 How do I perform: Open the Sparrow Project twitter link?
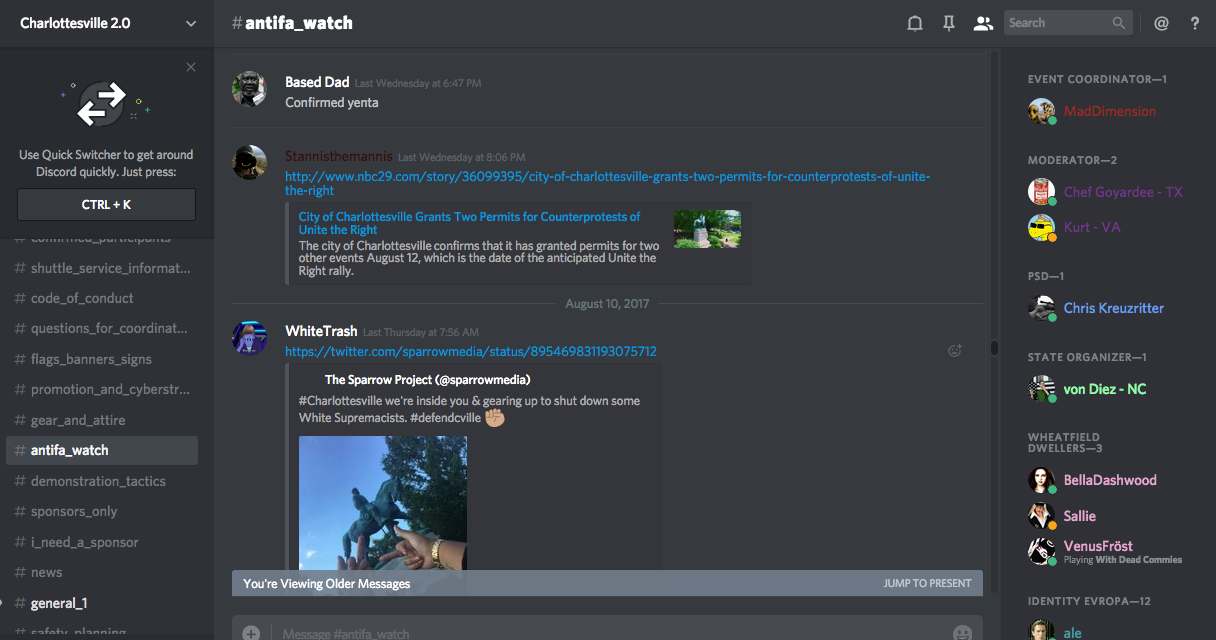(x=470, y=352)
